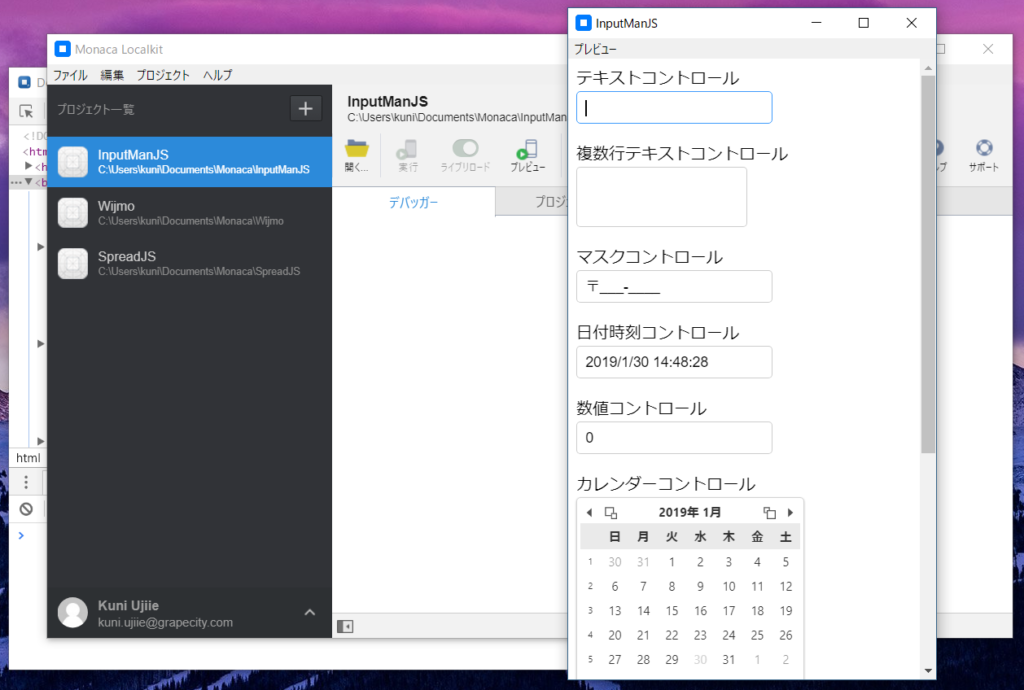Select January 1 in the calendar
This screenshot has height=690, width=1024.
672,562
